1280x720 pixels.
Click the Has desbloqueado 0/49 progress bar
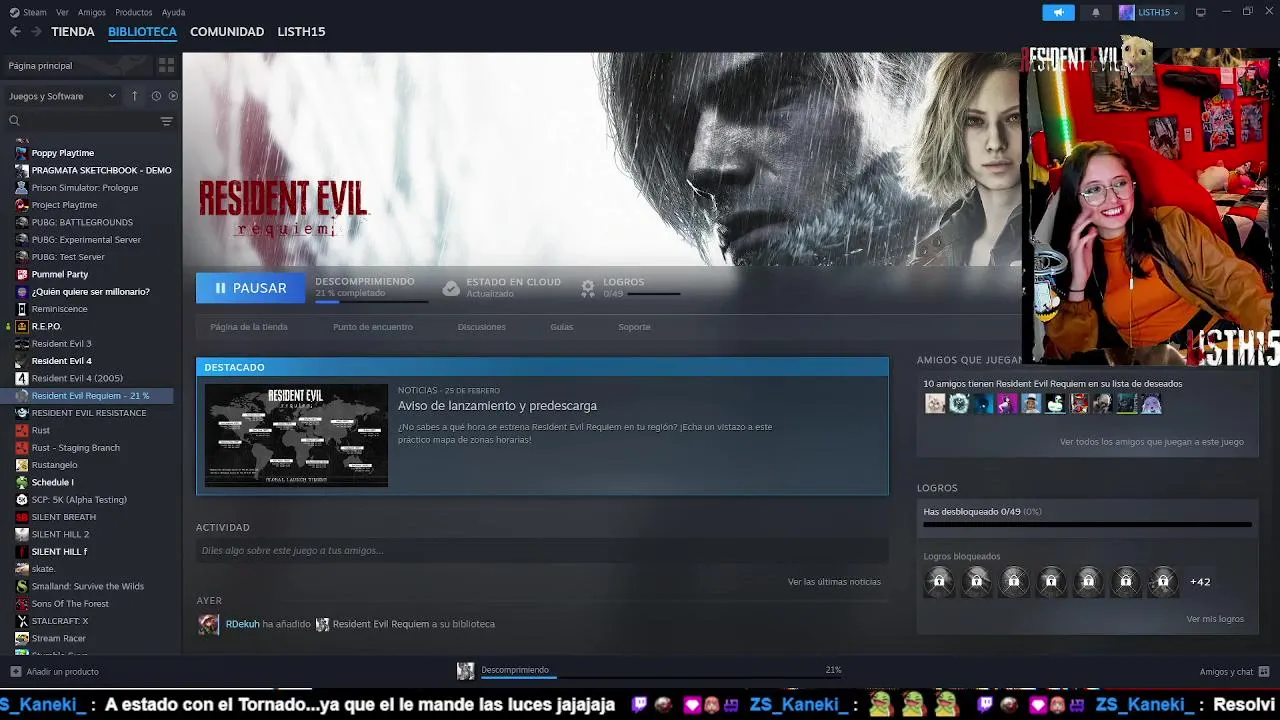pos(1087,524)
